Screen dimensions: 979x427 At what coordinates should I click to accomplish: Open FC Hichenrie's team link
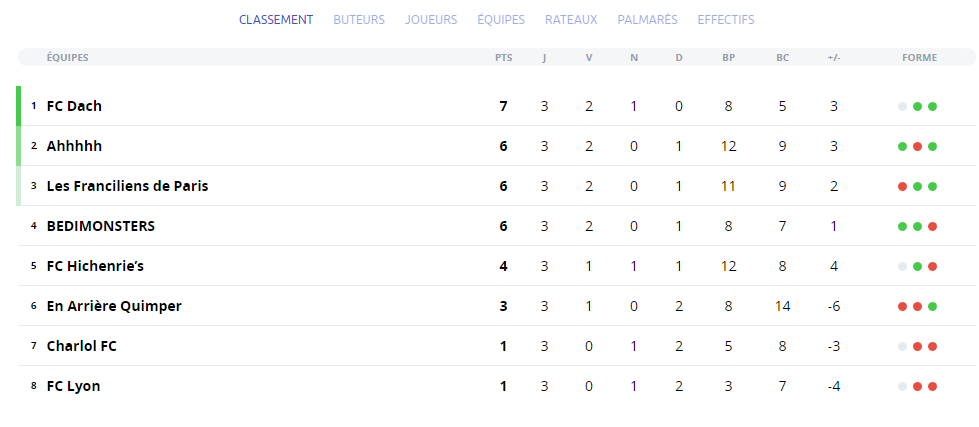[x=96, y=266]
